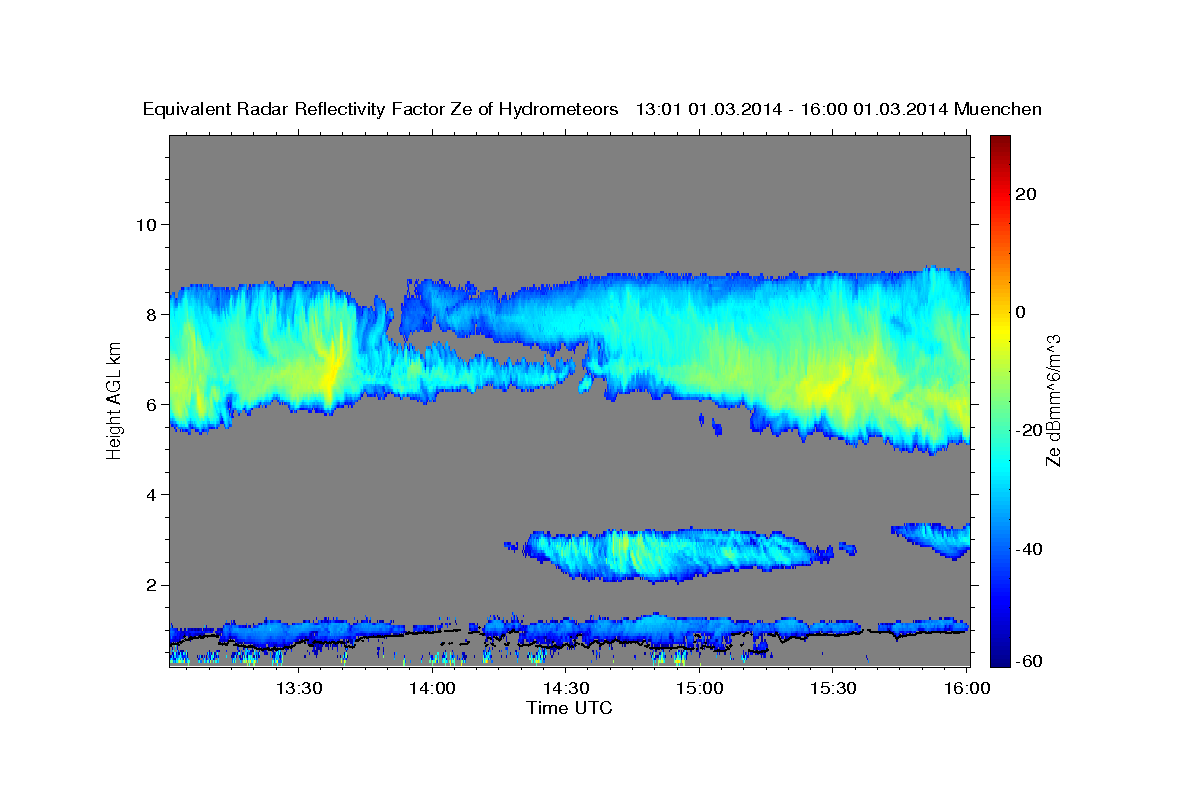
Task: Click the 'Muenchen' location label in the title
Action: tap(998, 109)
